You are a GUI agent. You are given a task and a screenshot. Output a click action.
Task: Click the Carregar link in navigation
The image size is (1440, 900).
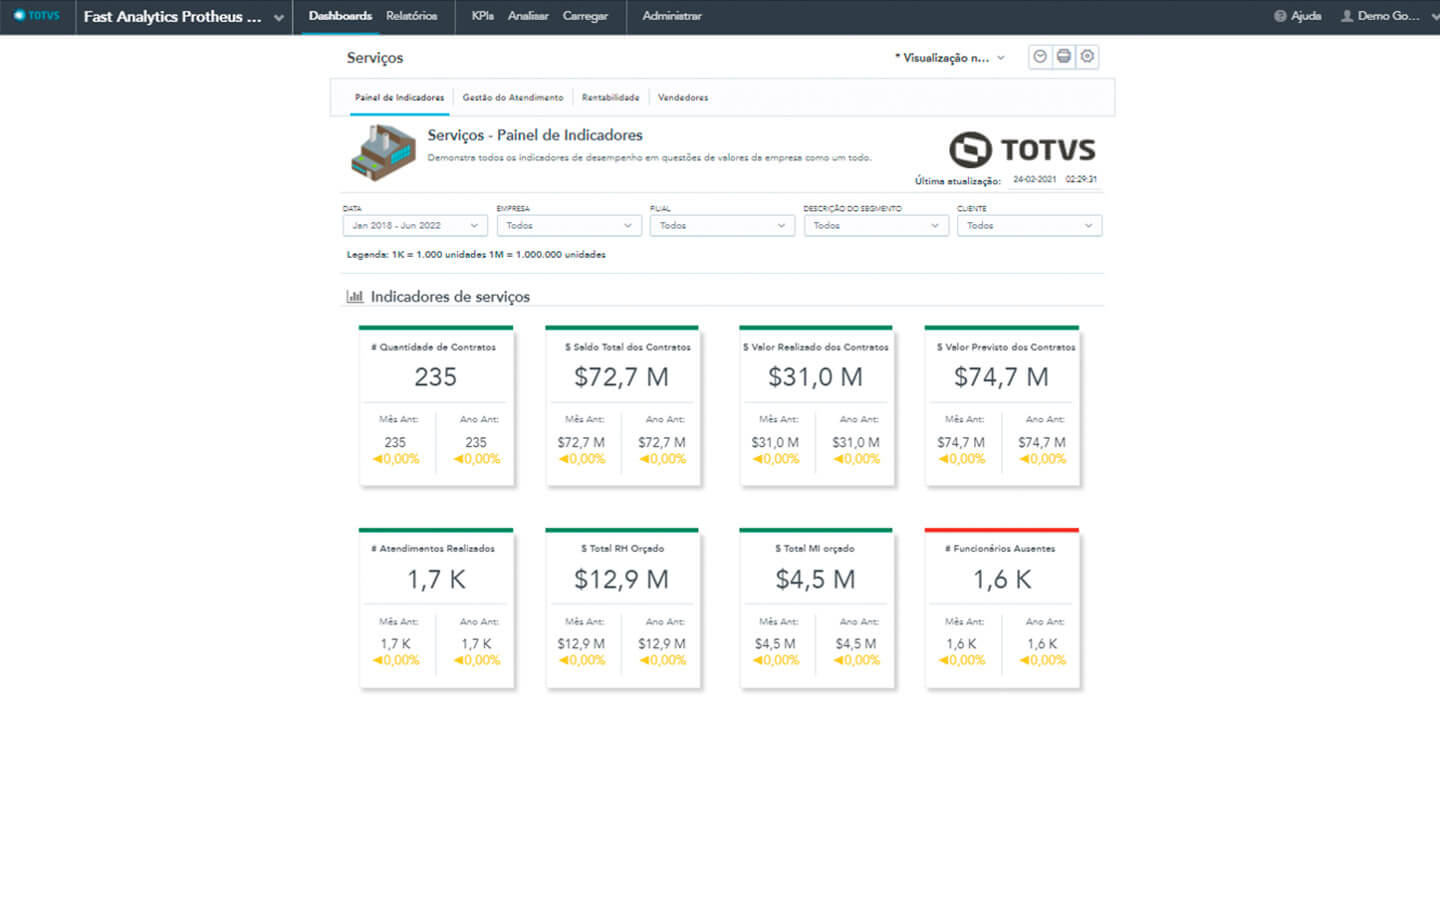(x=585, y=16)
